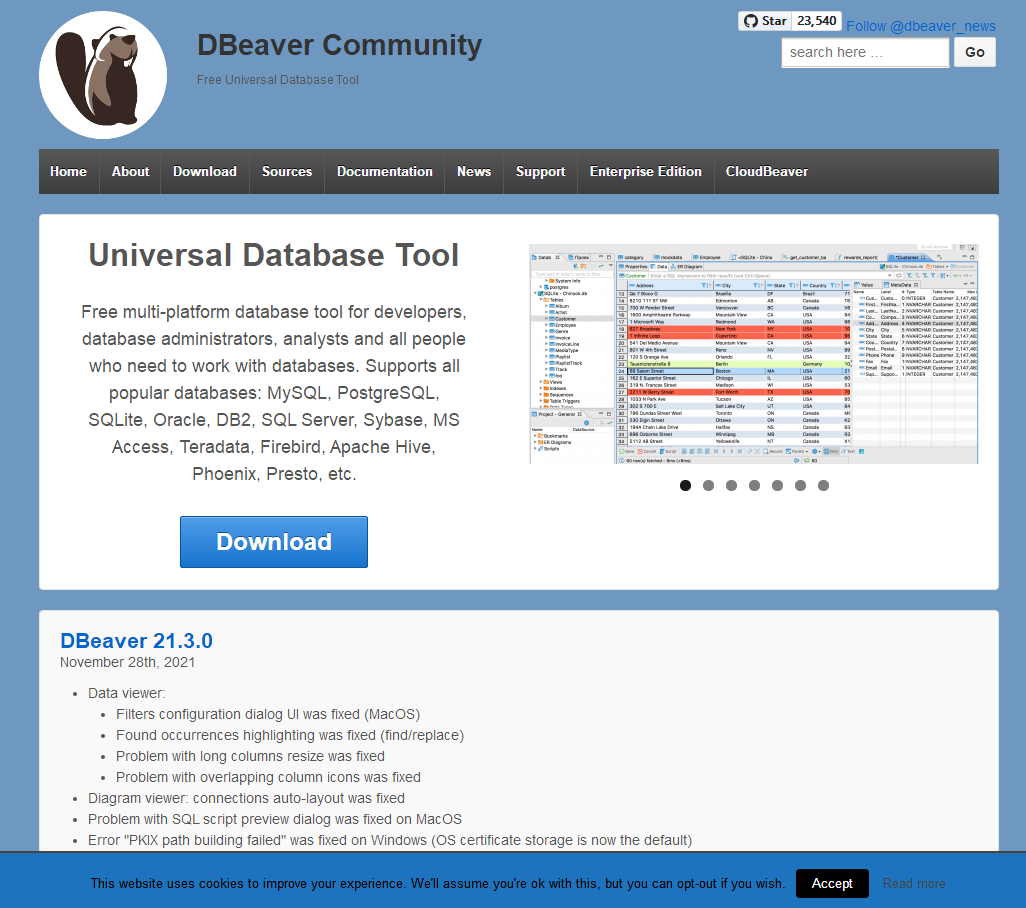Click the DBeaver beaver logo
The width and height of the screenshot is (1026, 908).
[x=103, y=75]
